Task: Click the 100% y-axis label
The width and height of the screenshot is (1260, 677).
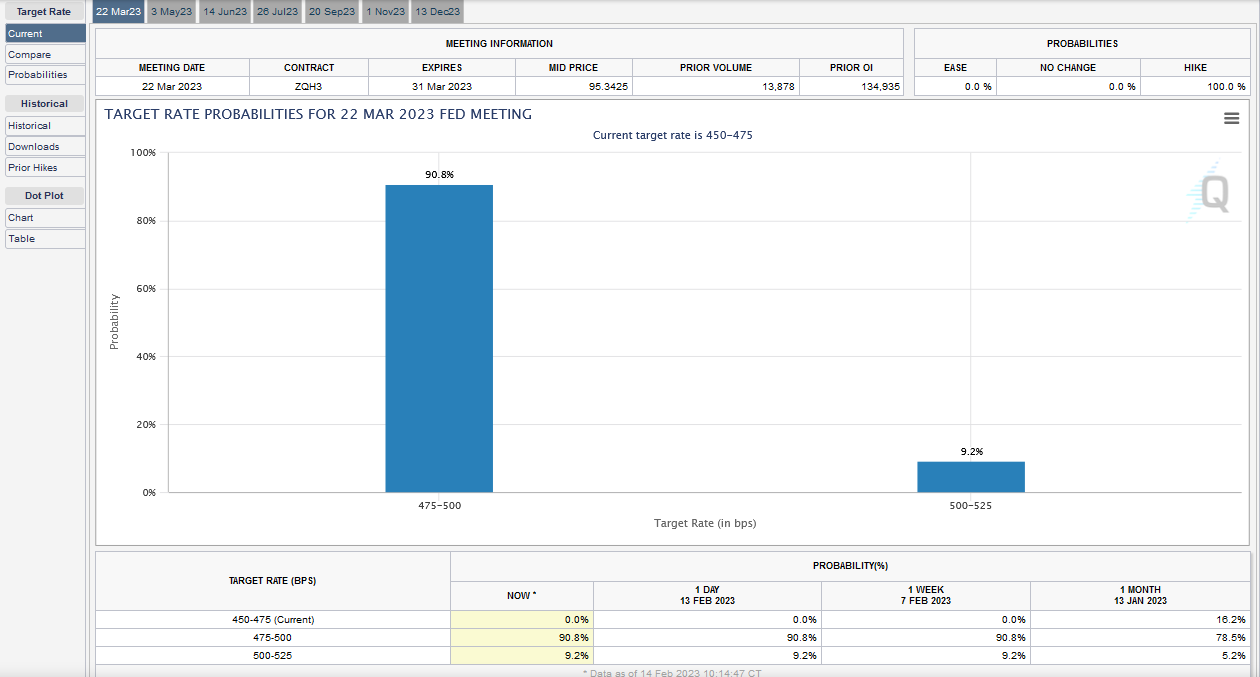Action: pos(143,153)
